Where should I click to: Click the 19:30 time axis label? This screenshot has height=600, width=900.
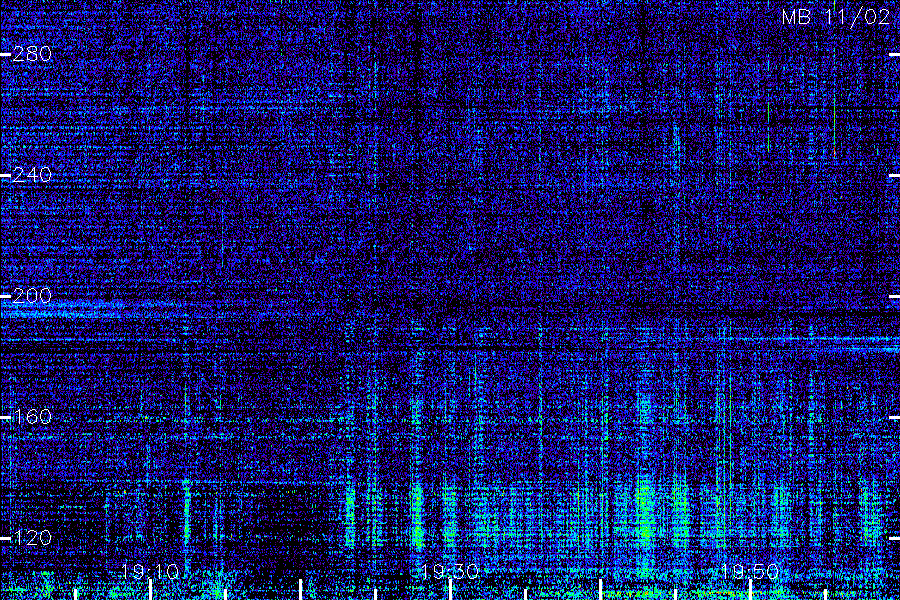click(450, 571)
